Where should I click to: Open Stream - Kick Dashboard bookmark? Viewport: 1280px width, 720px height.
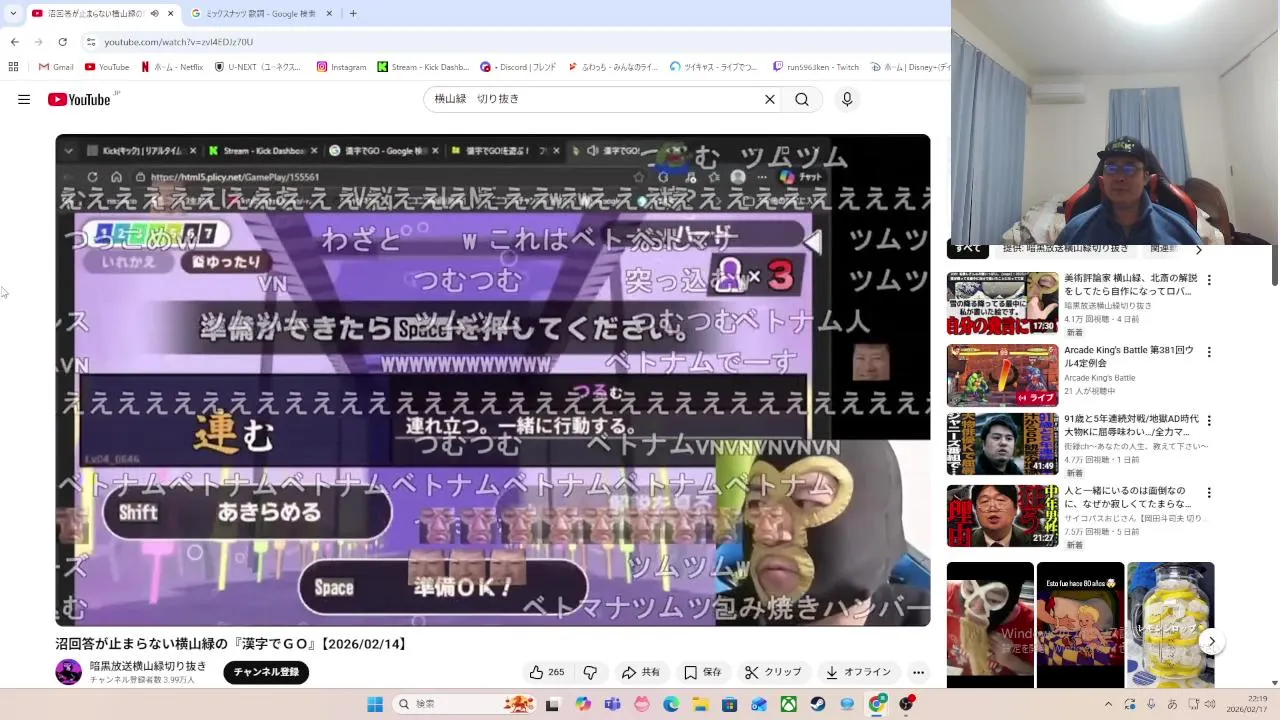pos(423,67)
